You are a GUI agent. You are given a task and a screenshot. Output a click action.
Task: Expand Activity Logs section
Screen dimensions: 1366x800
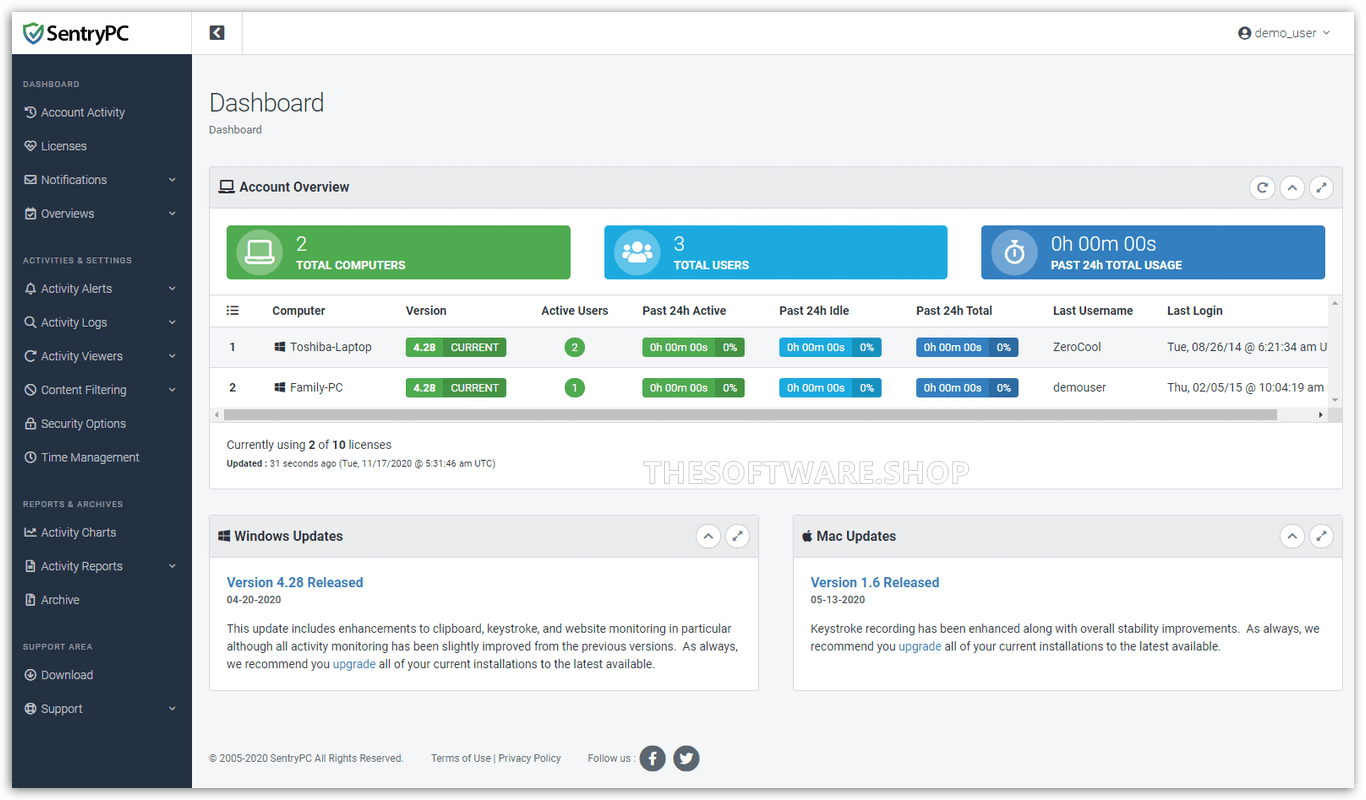101,323
